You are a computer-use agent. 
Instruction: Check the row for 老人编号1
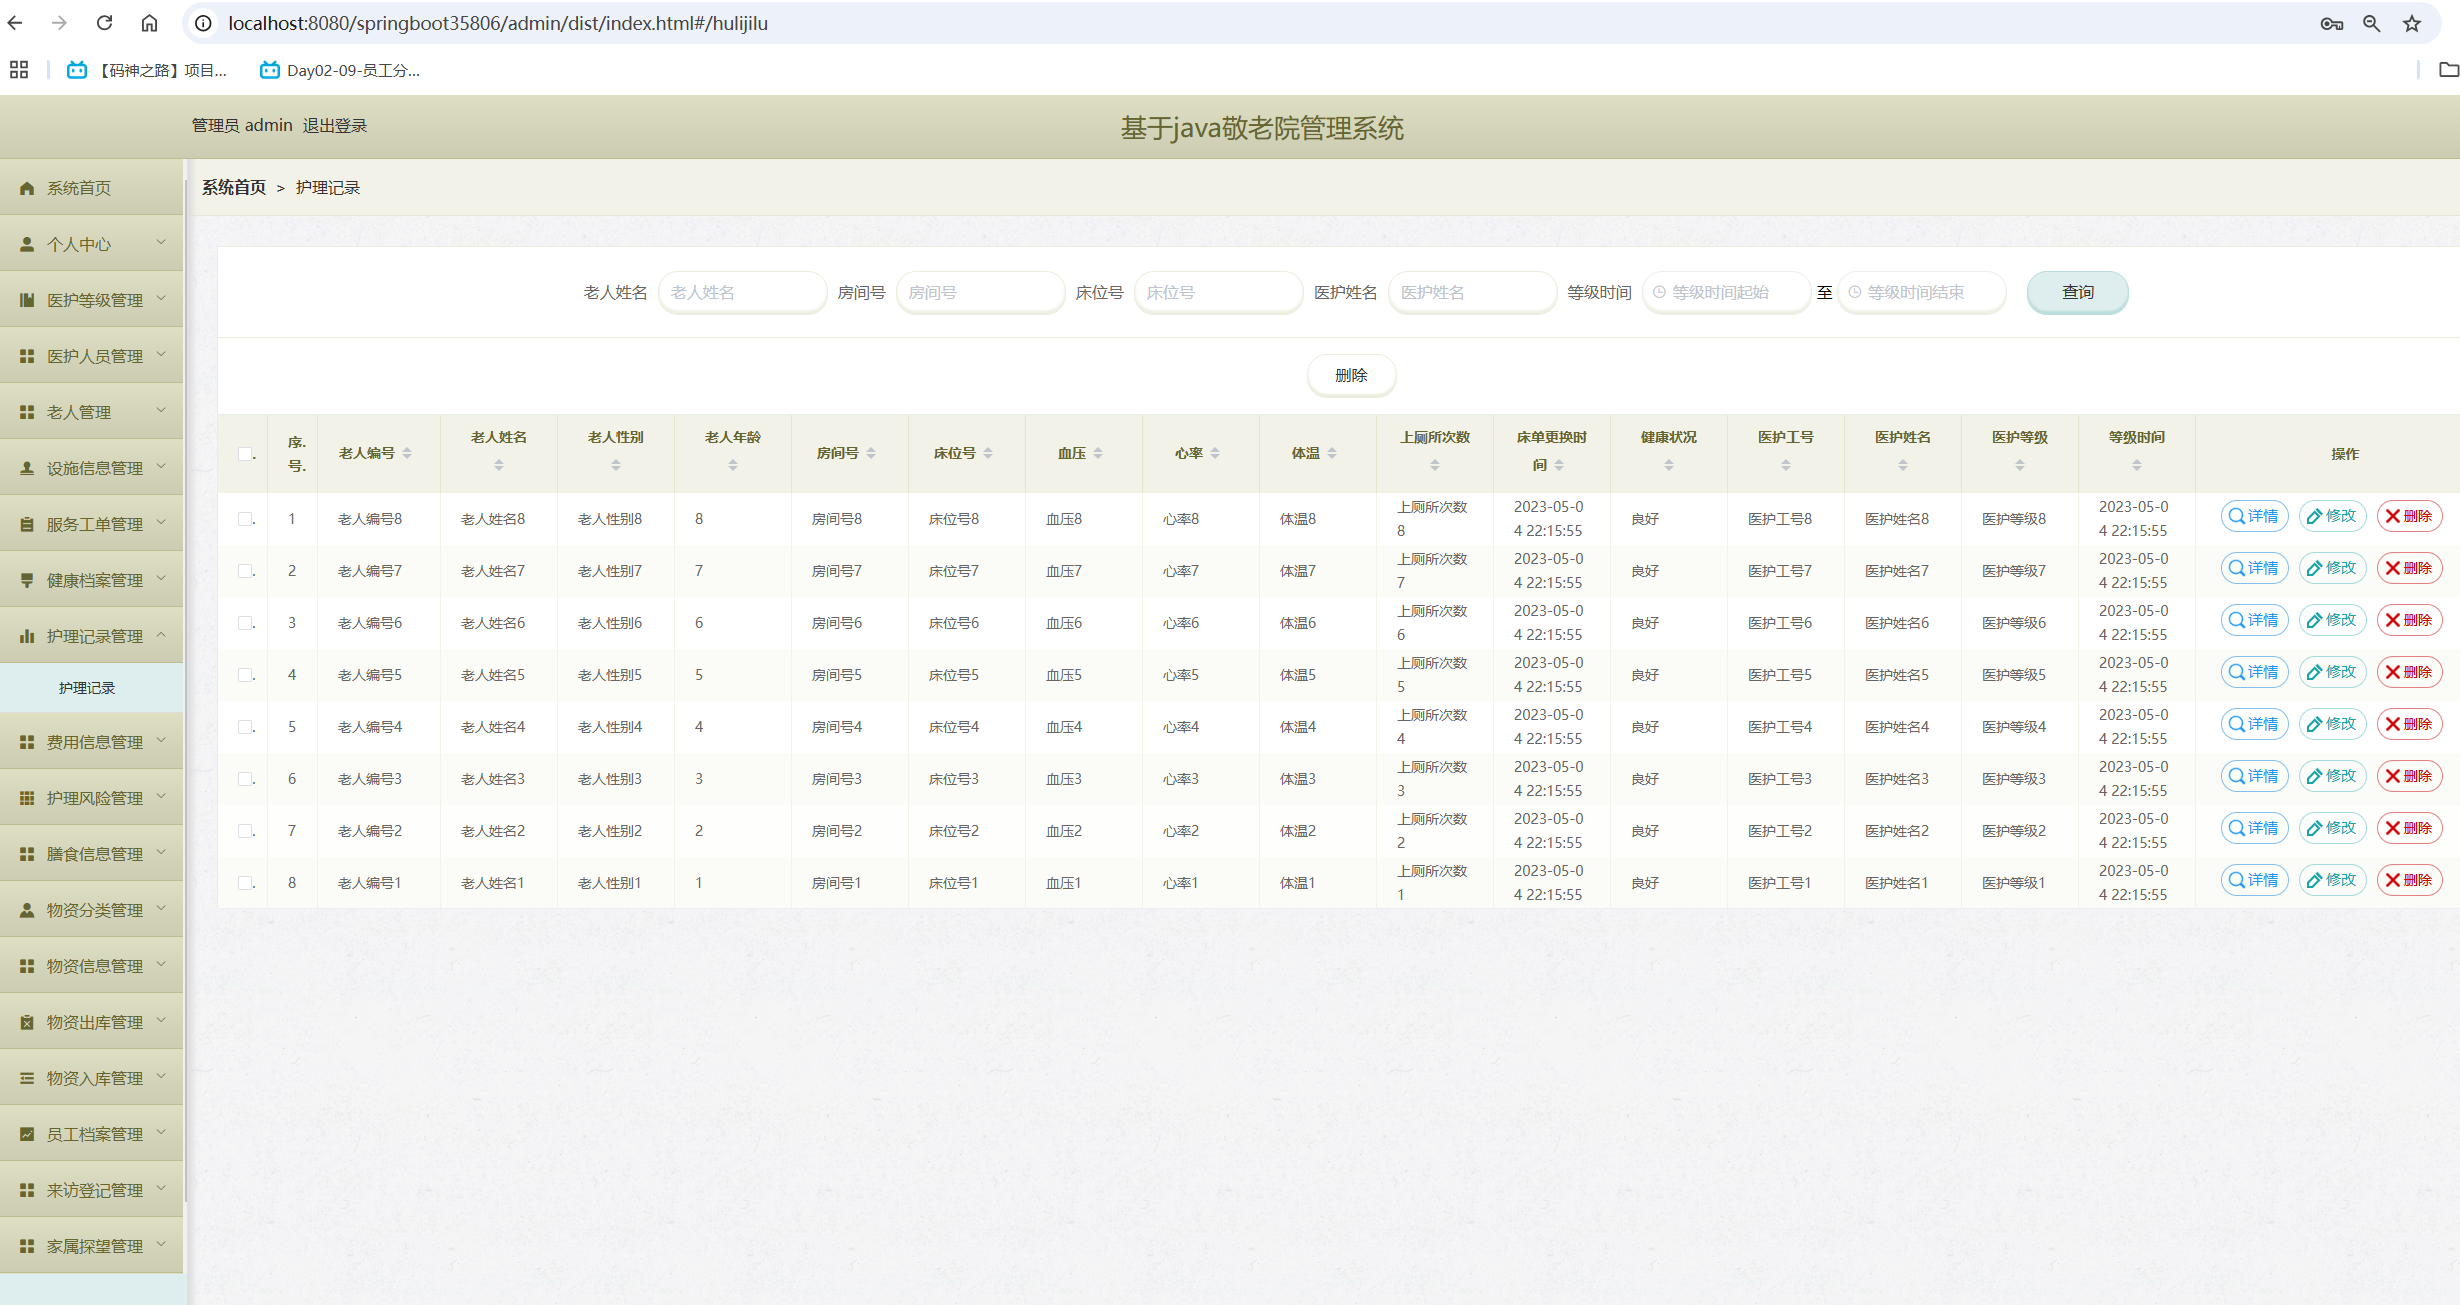point(245,883)
